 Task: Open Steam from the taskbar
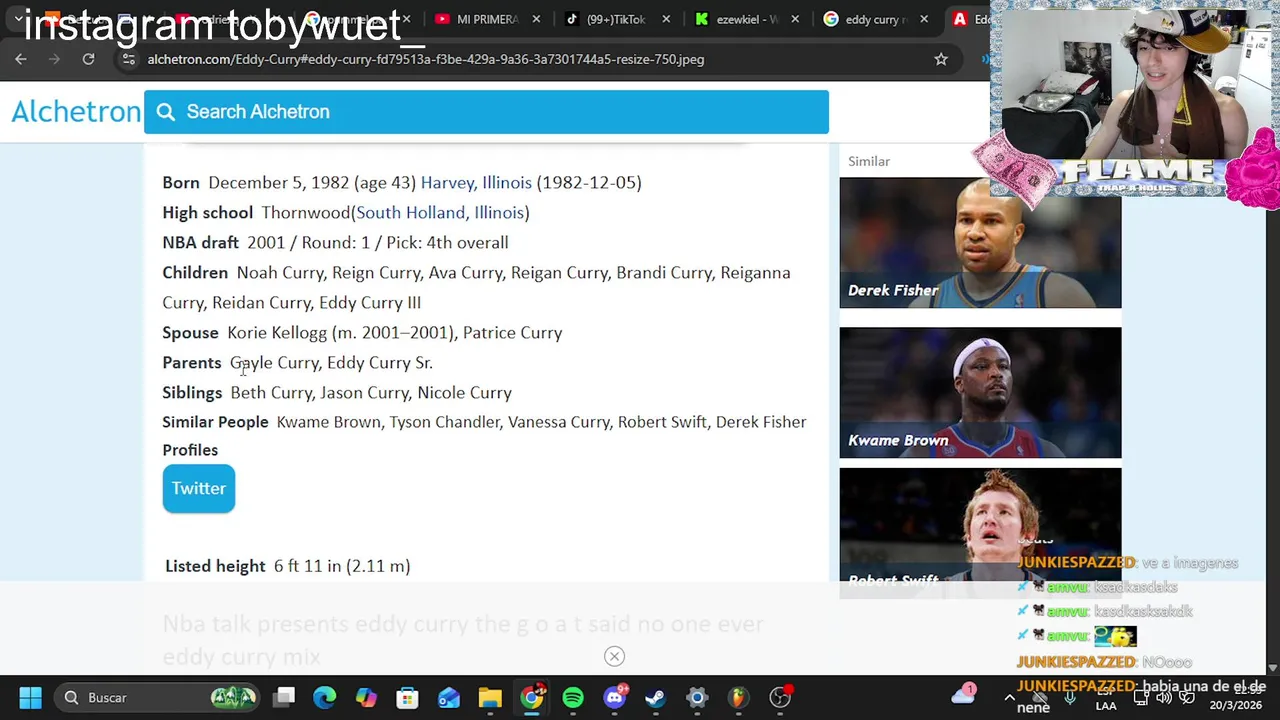click(655, 697)
